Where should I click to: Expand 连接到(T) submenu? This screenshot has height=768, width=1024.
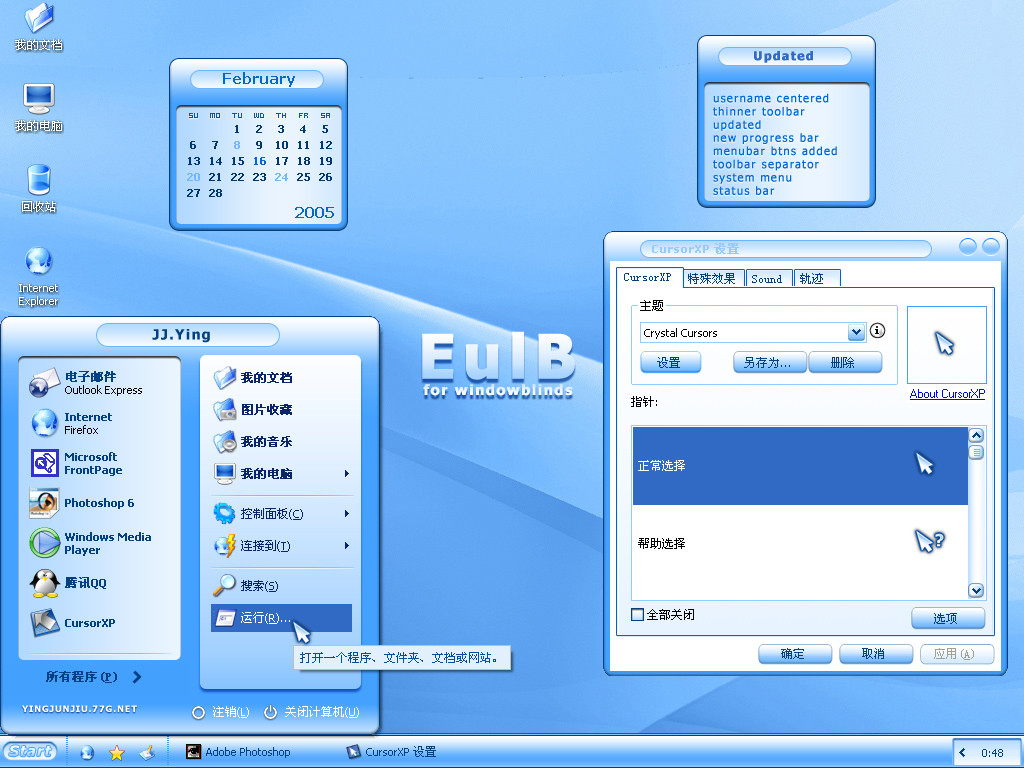(347, 545)
